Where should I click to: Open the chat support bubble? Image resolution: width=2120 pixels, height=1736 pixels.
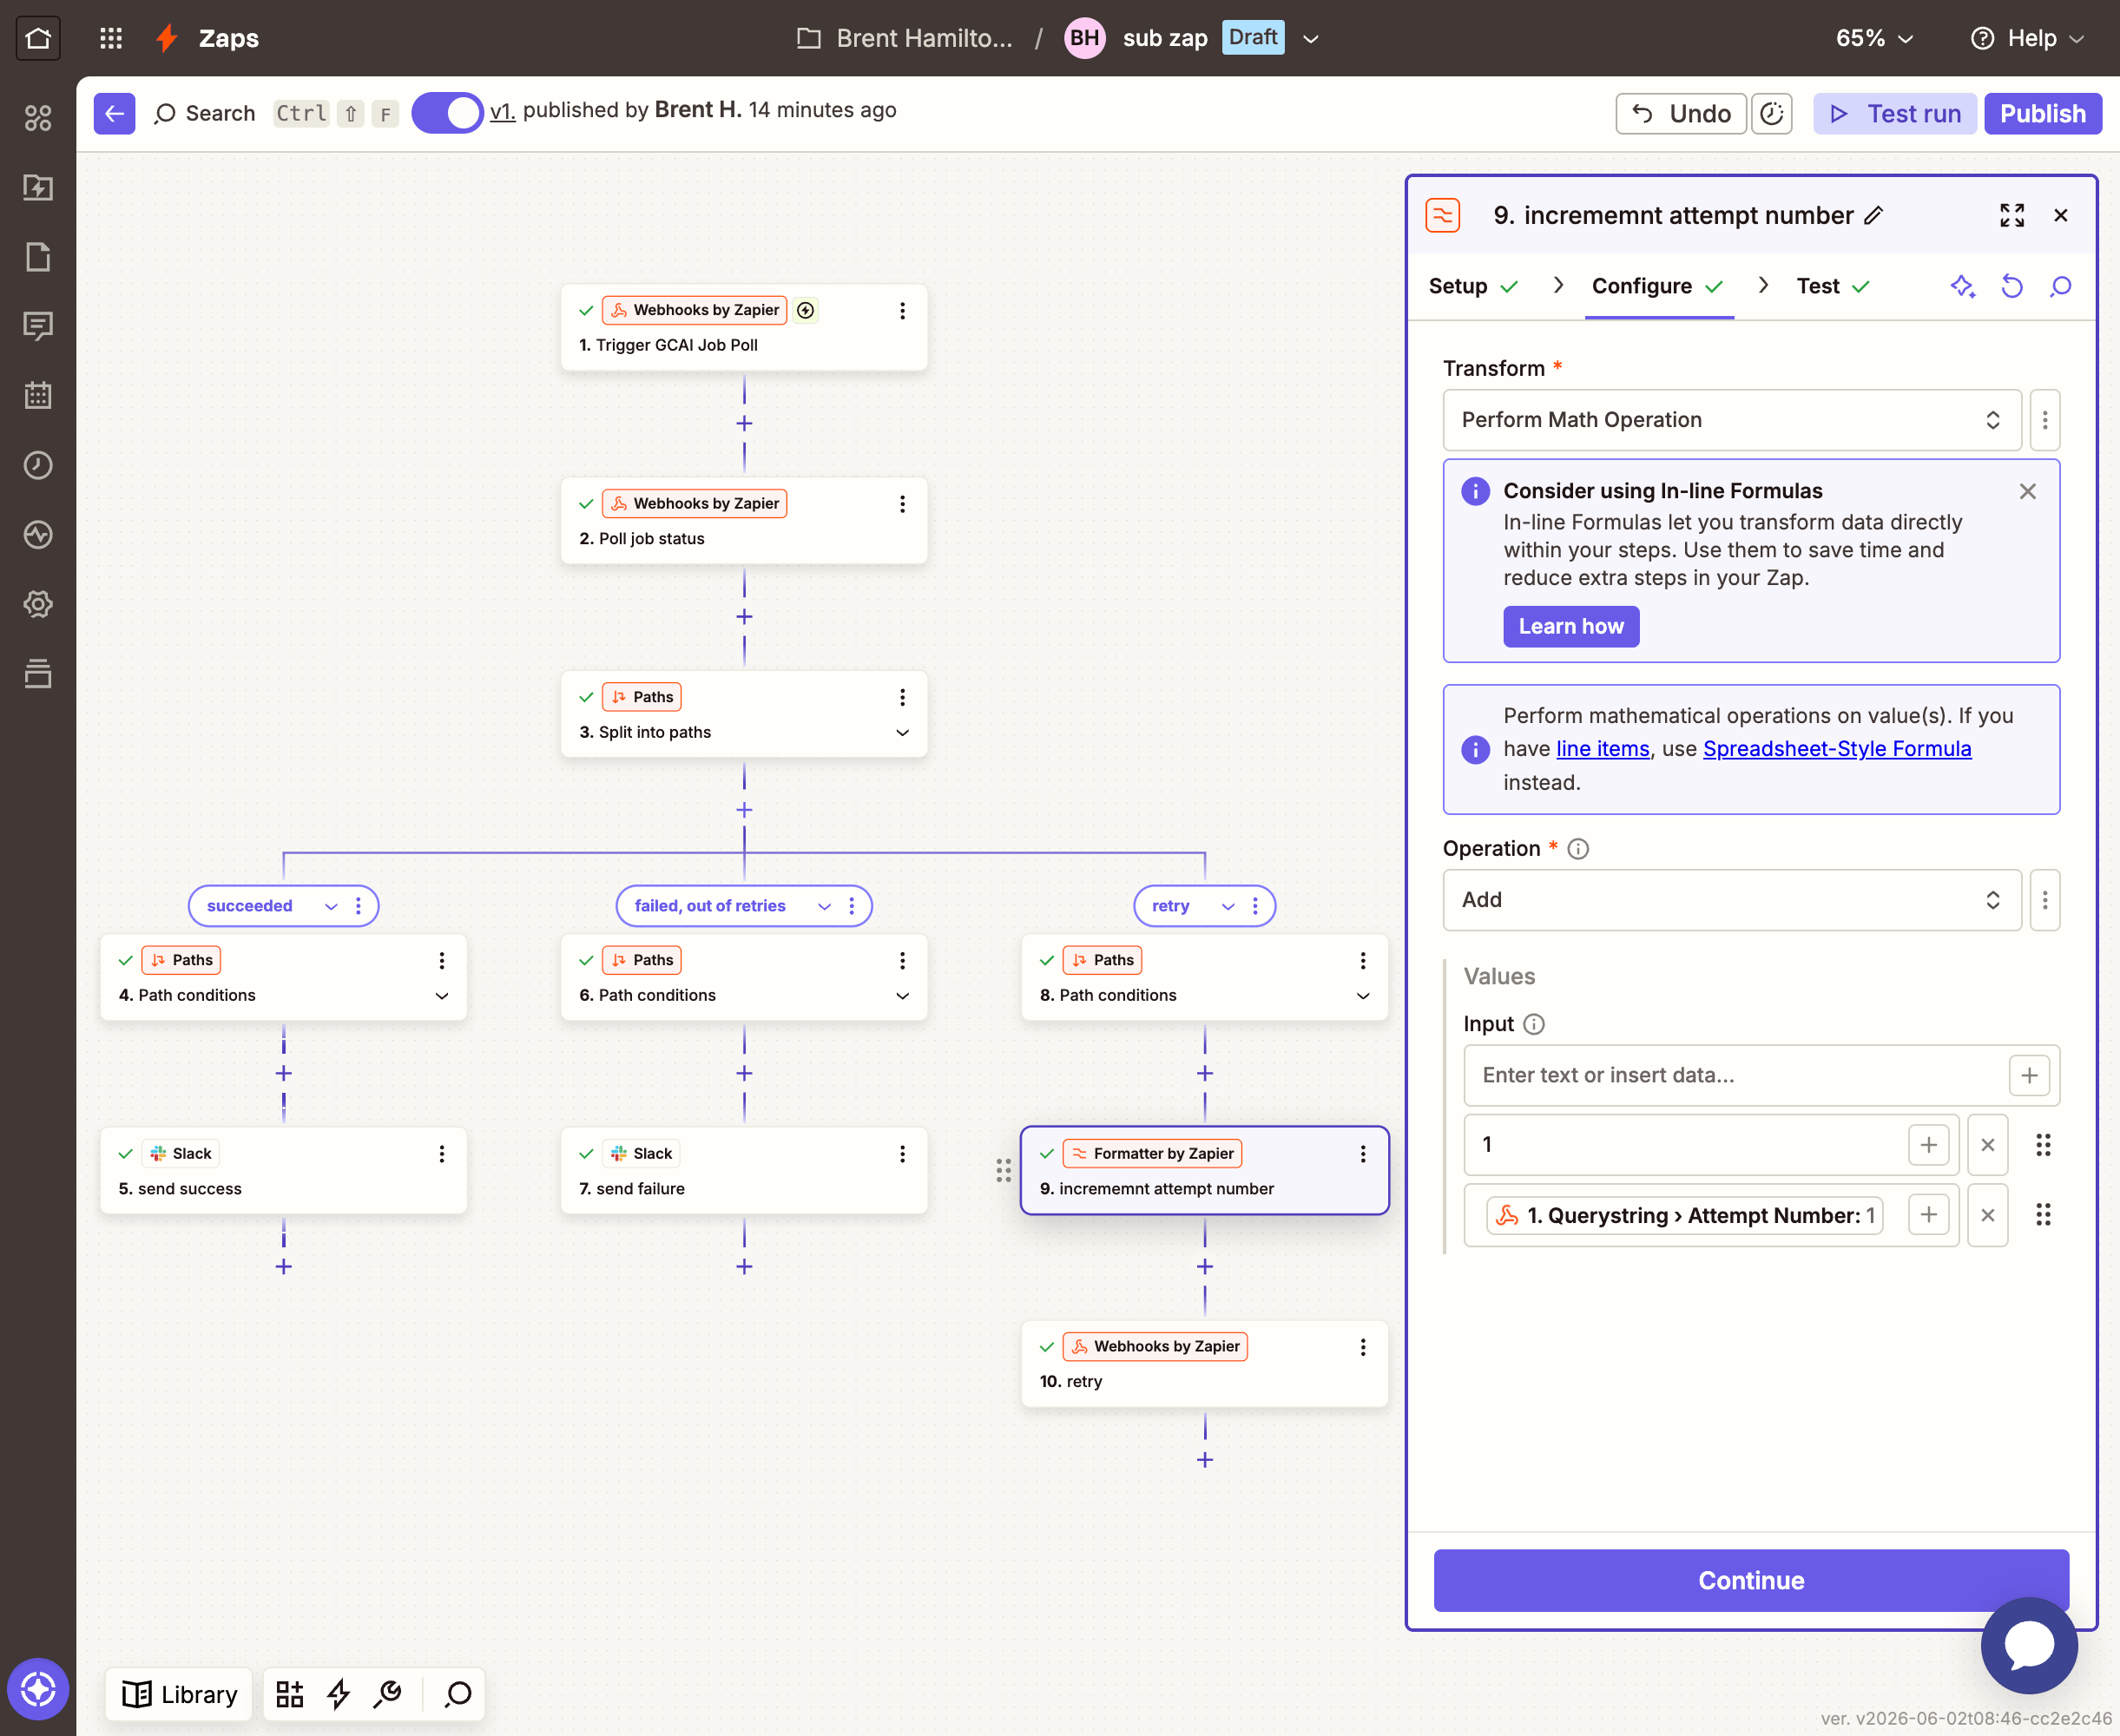click(2028, 1645)
